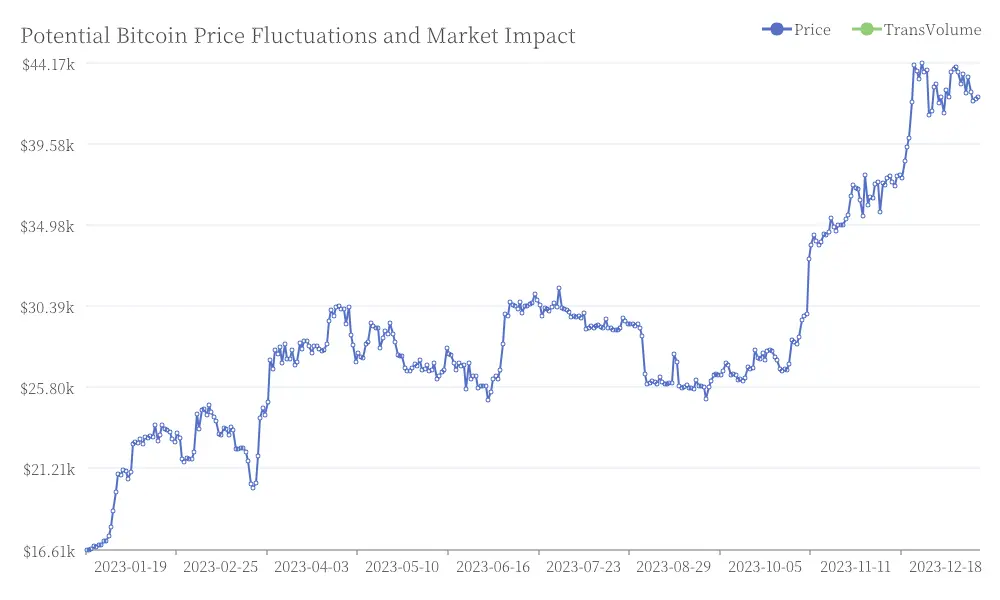Select the 2023-04-03 date axis label
Image resolution: width=1000 pixels, height=600 pixels.
point(311,567)
